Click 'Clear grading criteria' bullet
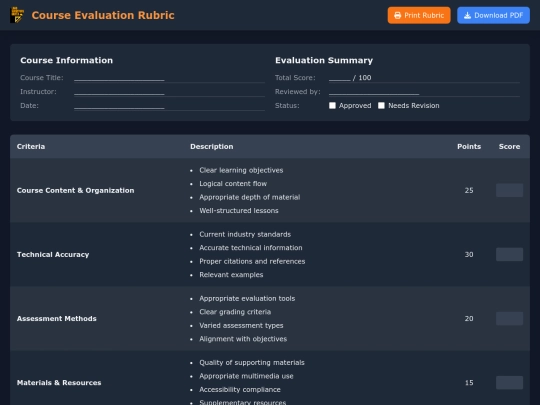The height and width of the screenshot is (405, 540). [x=235, y=312]
